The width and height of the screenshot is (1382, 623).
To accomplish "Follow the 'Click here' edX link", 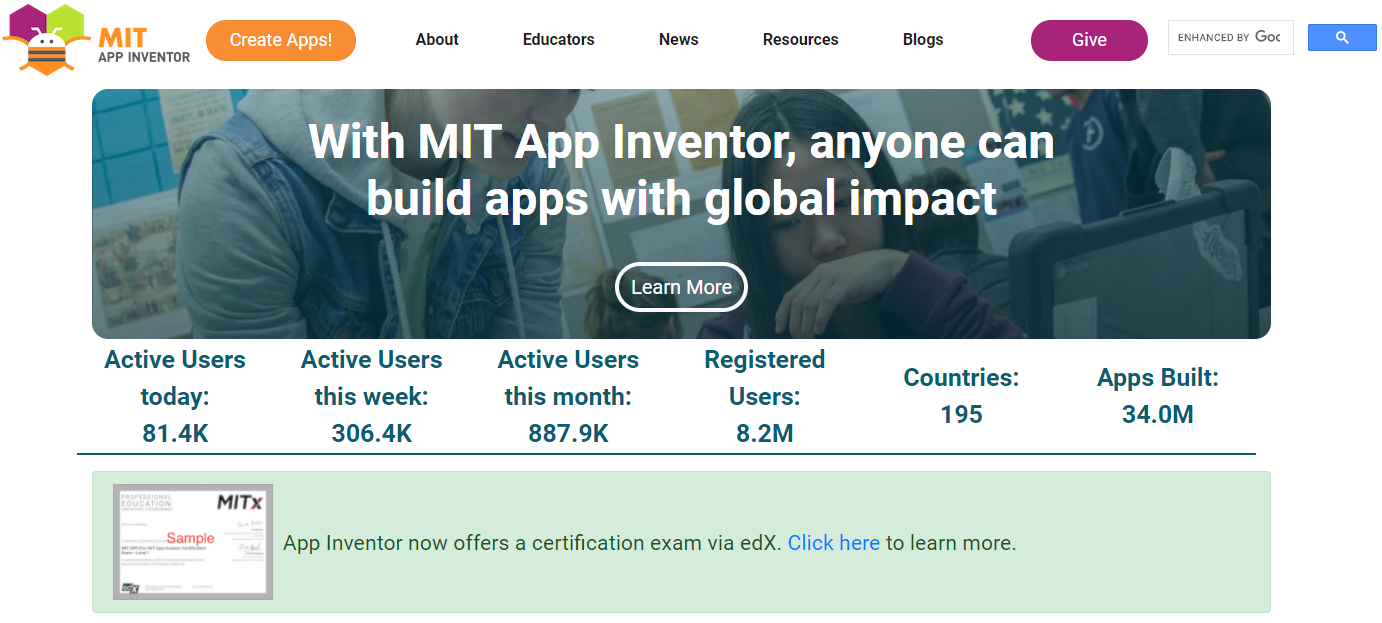I will click(834, 543).
